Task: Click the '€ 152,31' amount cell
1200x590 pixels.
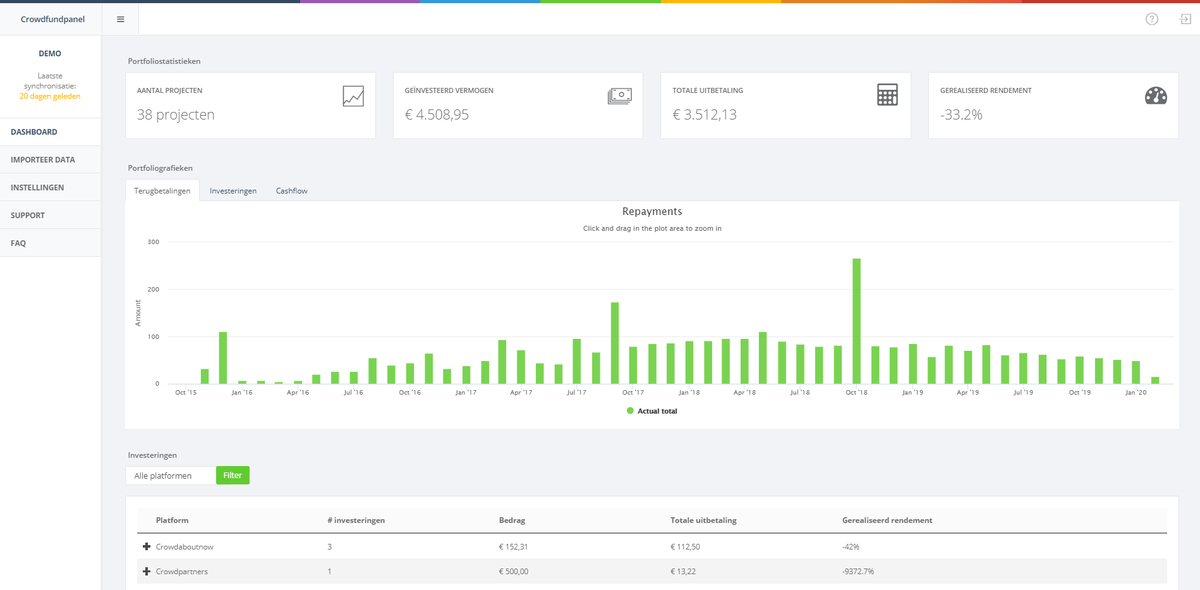Action: tap(514, 547)
